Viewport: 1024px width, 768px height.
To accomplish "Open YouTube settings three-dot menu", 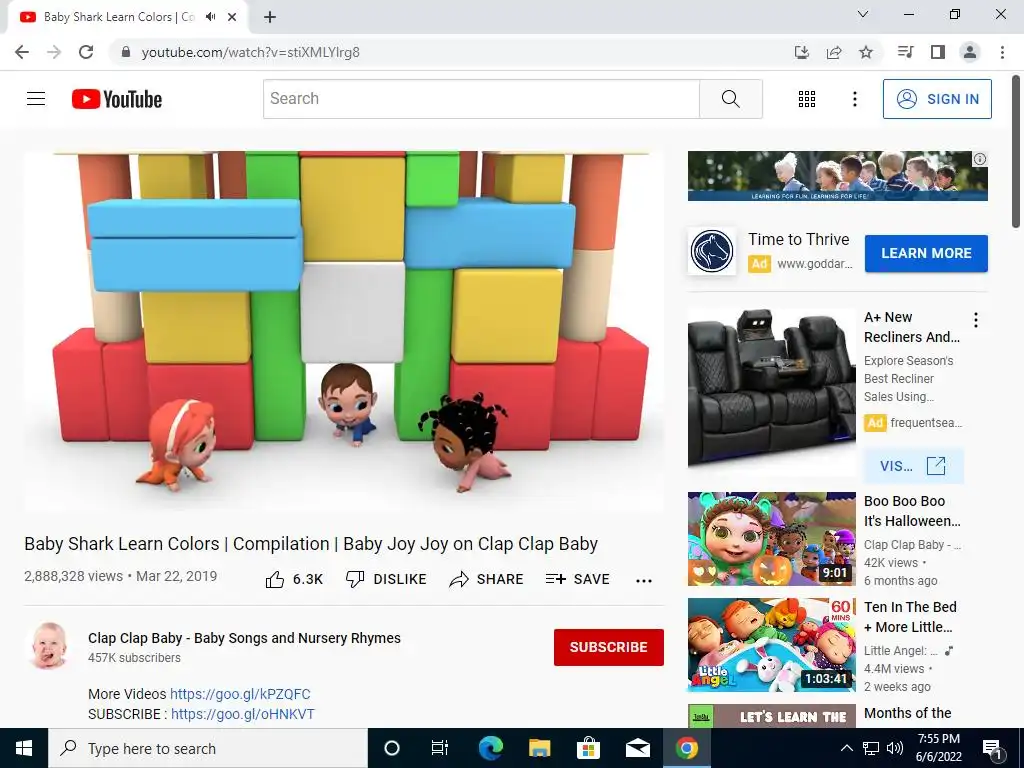I will (x=854, y=99).
